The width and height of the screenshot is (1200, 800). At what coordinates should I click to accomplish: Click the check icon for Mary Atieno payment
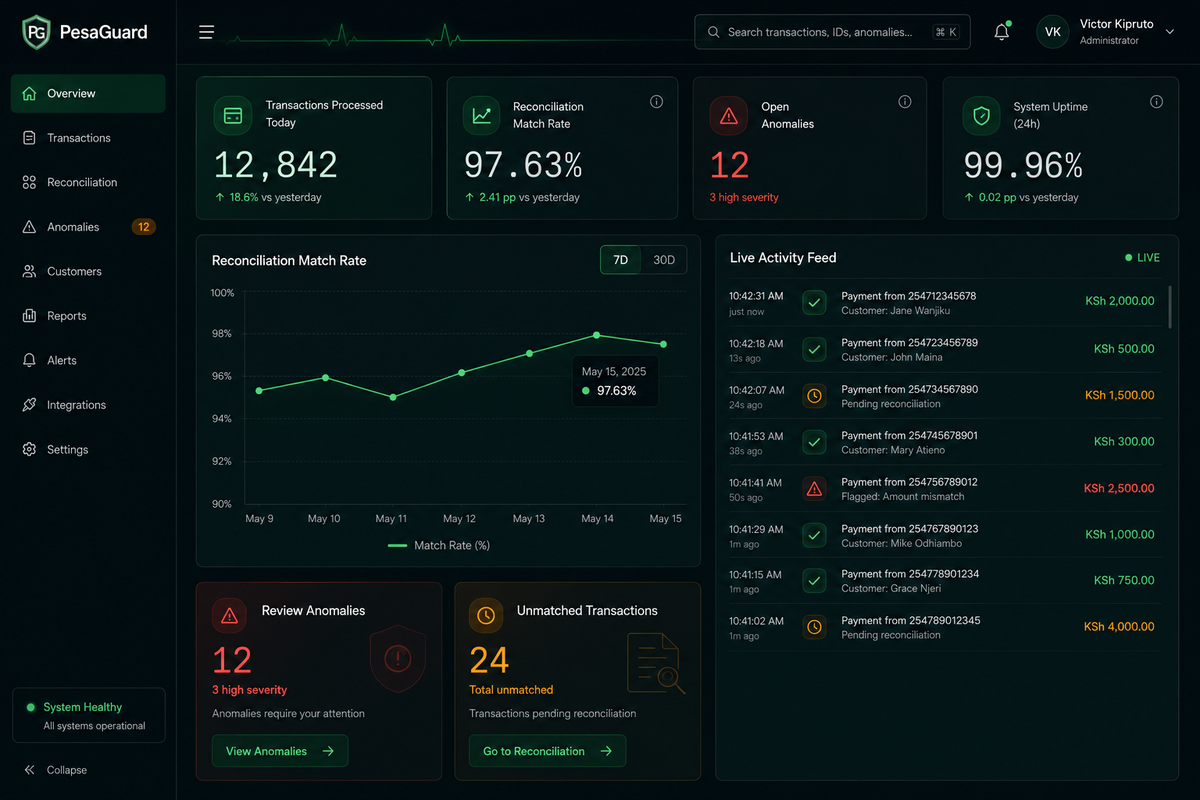(815, 442)
